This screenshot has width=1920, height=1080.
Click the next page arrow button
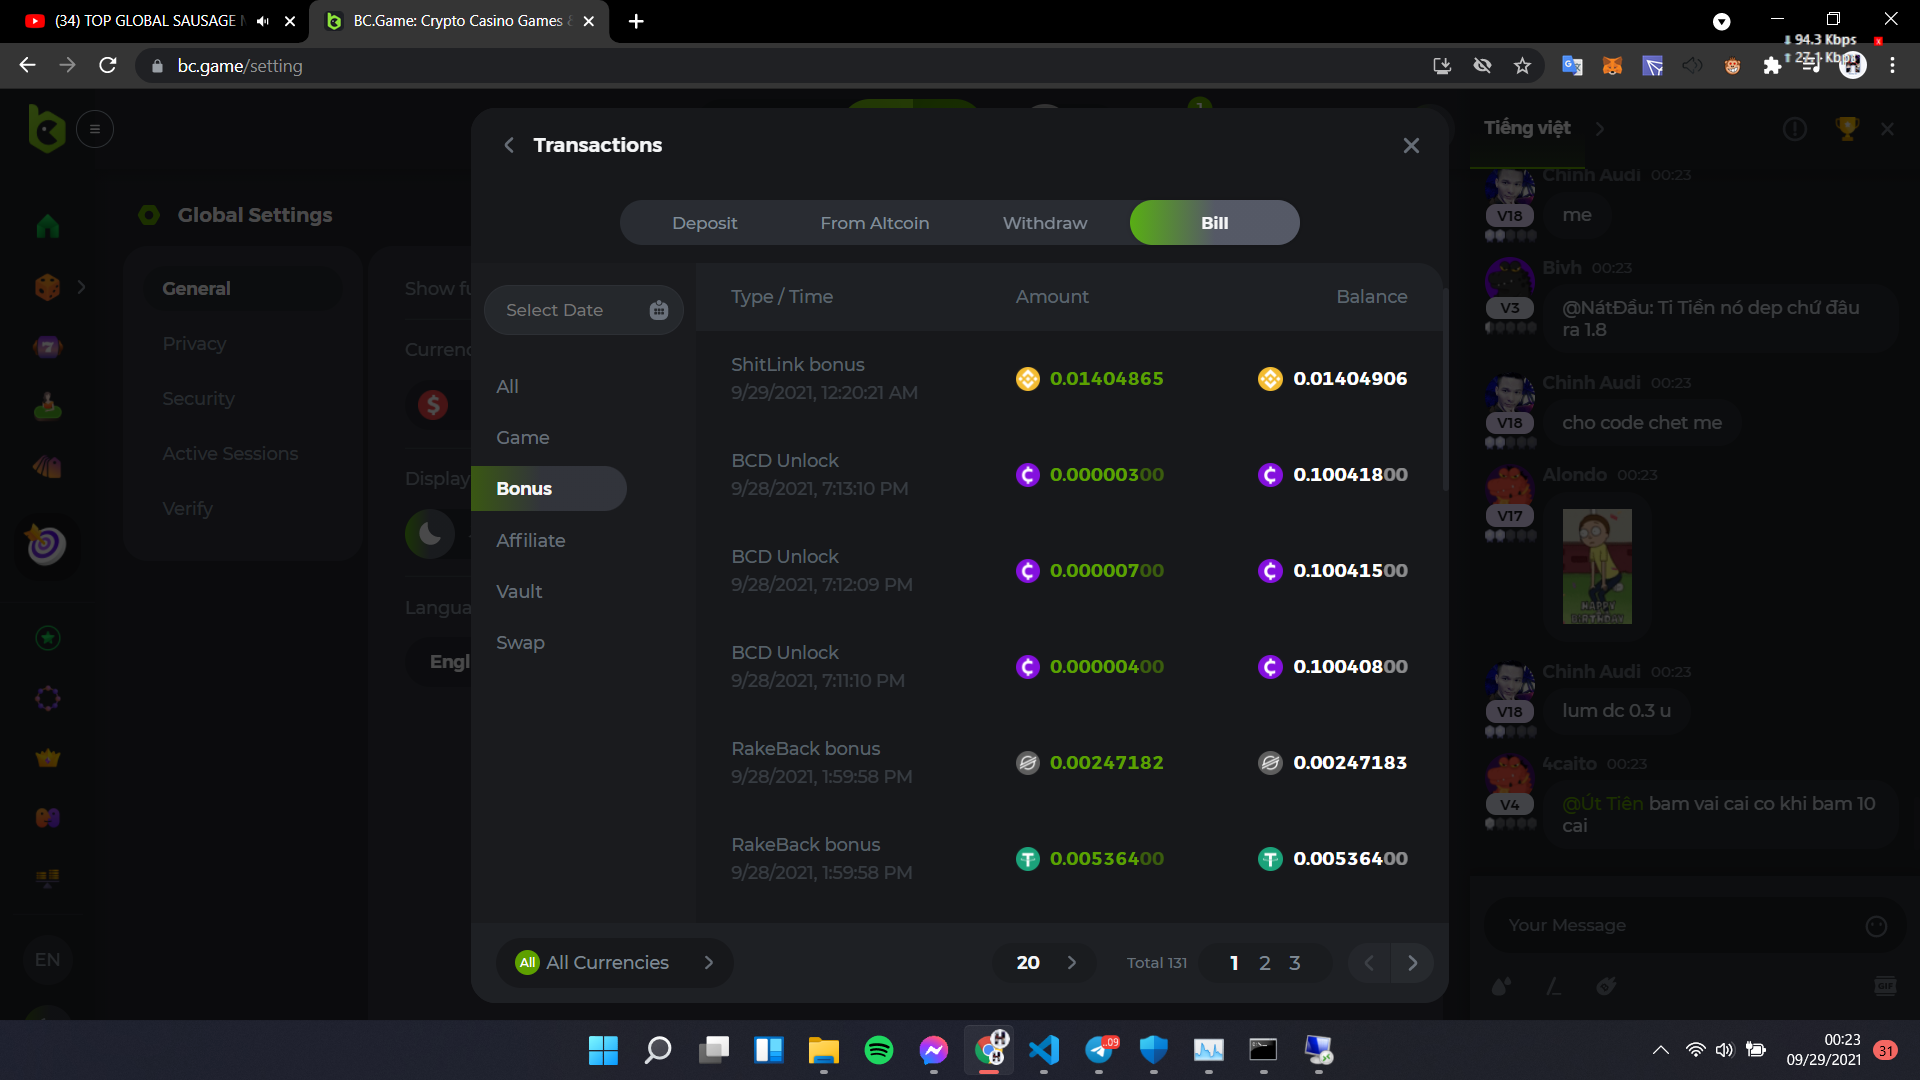pyautogui.click(x=1412, y=962)
